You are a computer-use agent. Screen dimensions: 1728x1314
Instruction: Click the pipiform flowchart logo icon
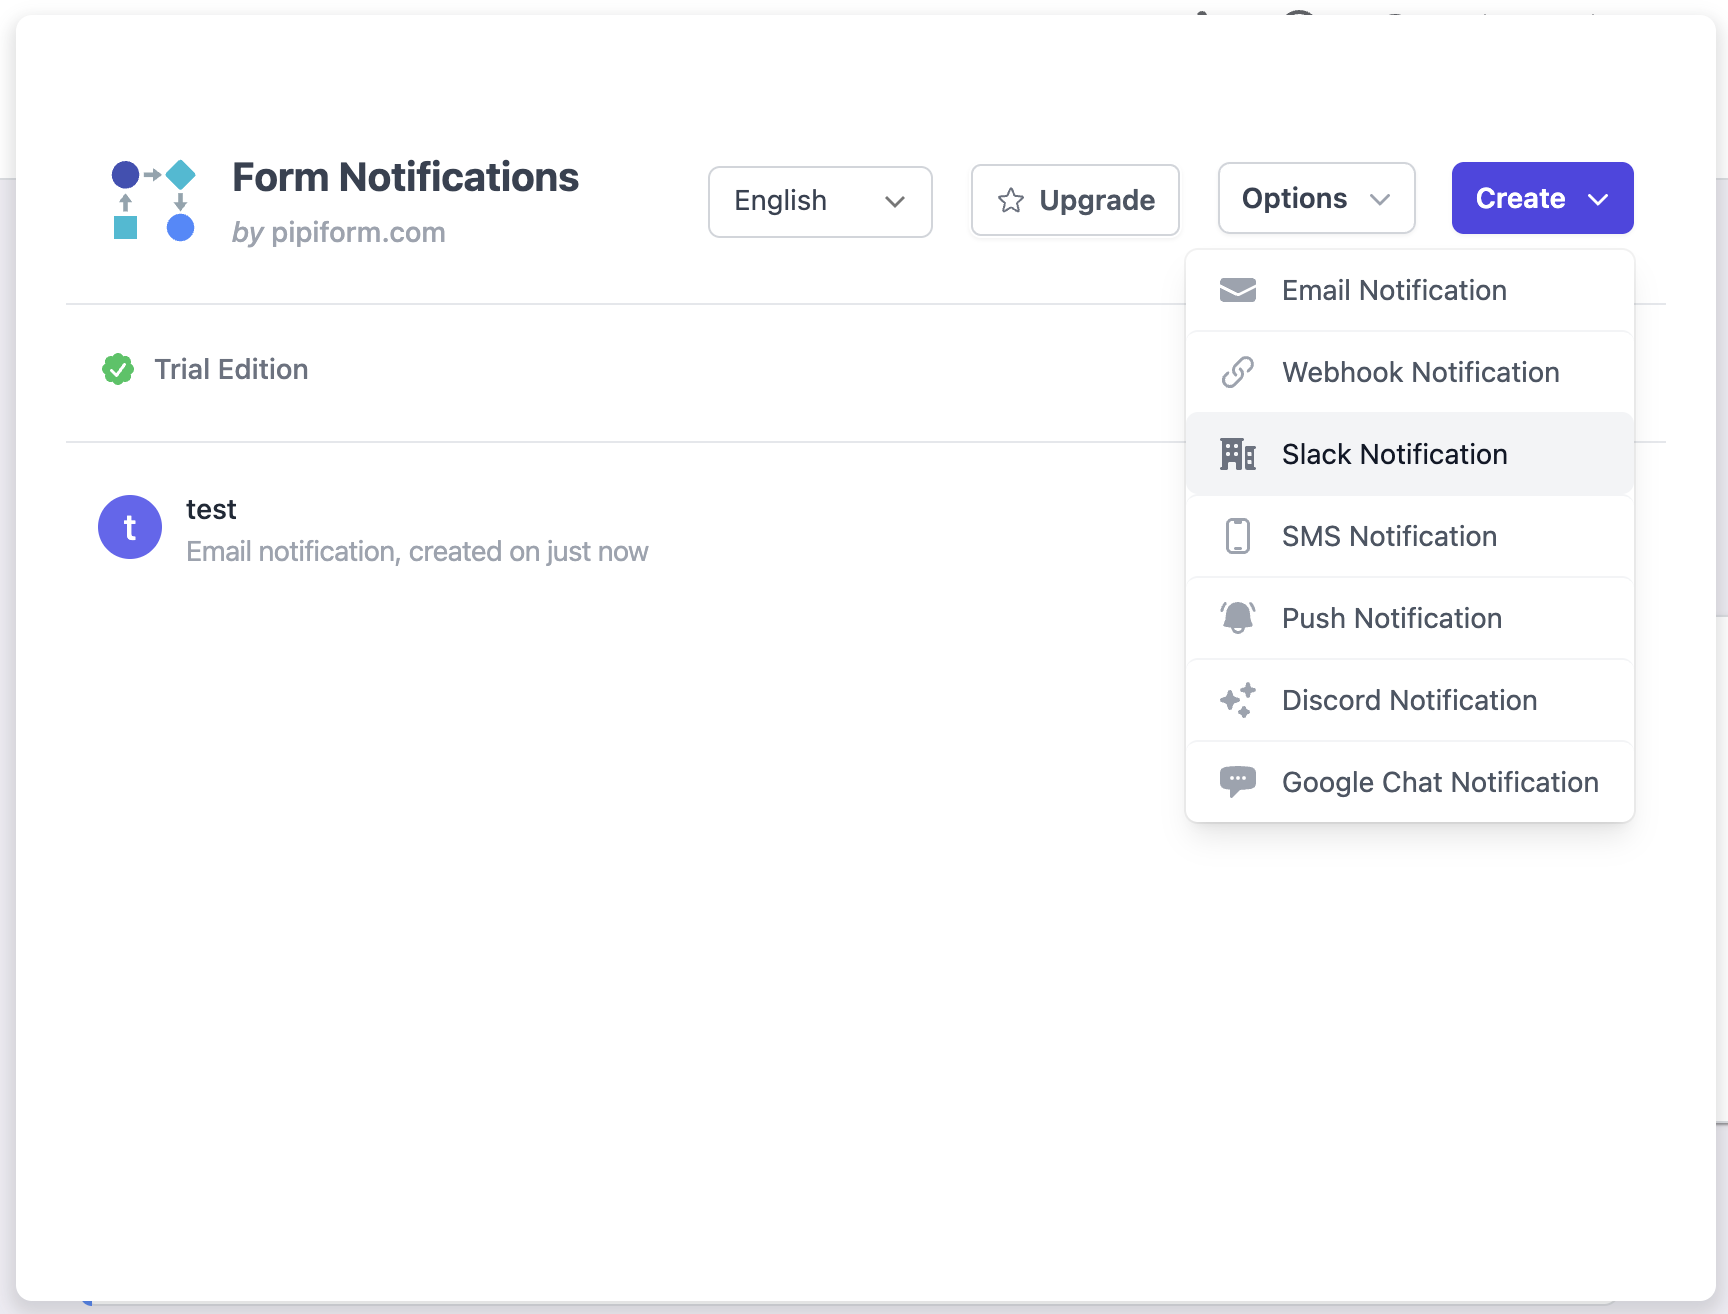click(x=152, y=199)
